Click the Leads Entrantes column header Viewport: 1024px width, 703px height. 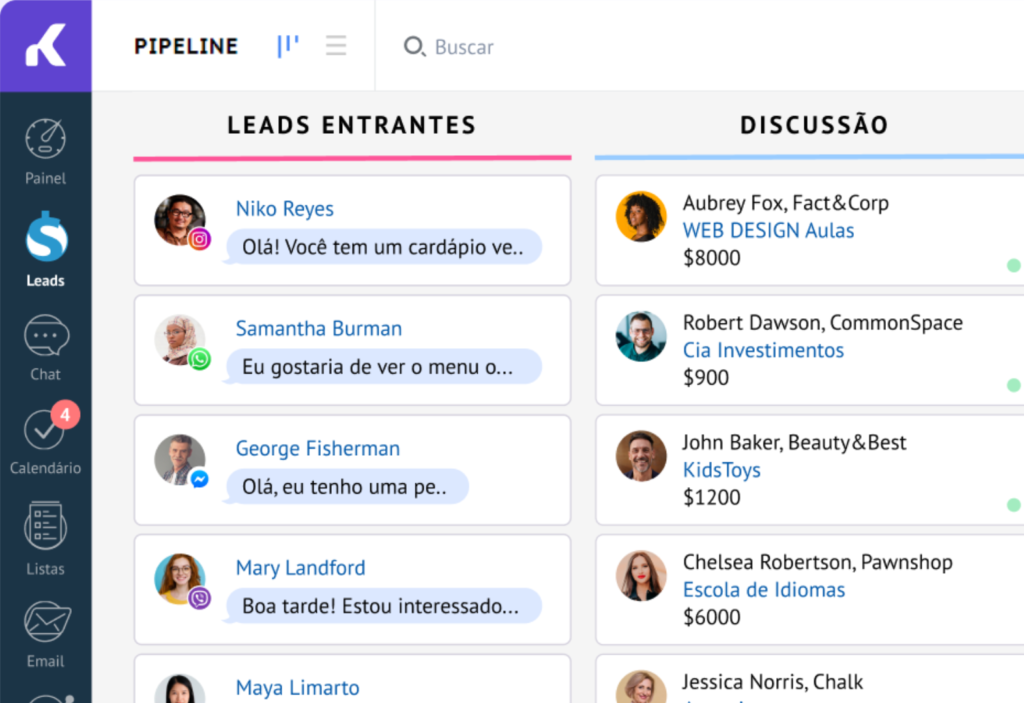point(351,125)
